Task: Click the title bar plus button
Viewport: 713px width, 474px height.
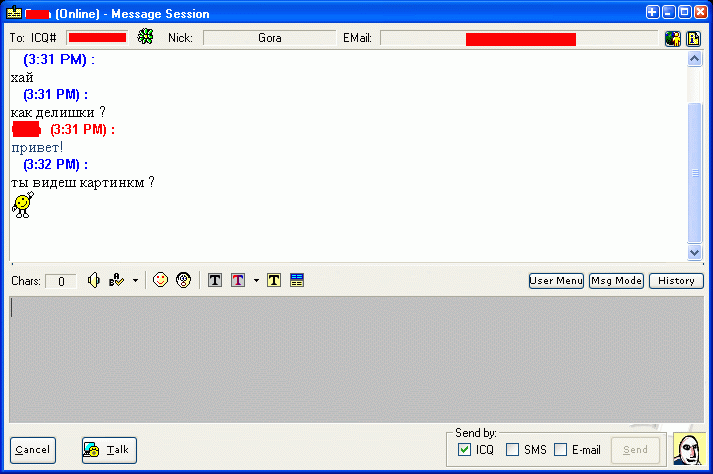Action: pyautogui.click(x=652, y=12)
